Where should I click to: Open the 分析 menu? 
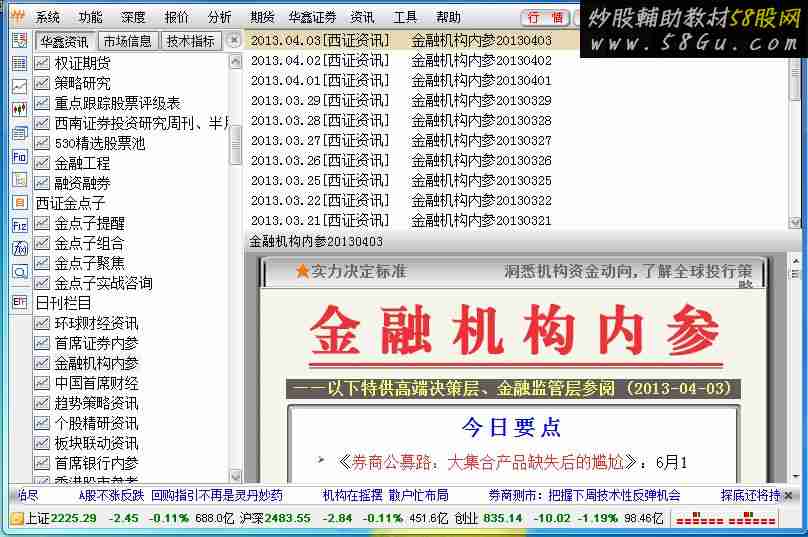(220, 18)
